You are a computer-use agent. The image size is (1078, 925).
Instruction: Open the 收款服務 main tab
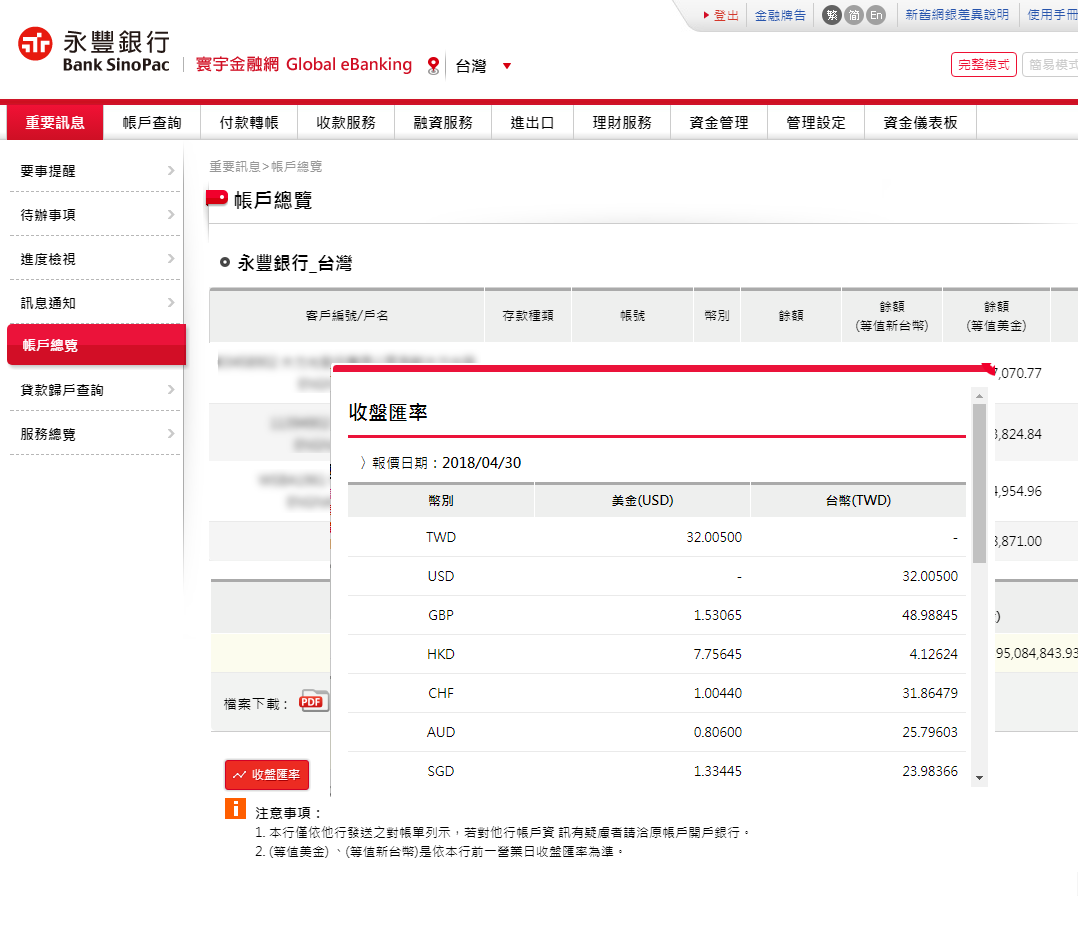tap(346, 122)
